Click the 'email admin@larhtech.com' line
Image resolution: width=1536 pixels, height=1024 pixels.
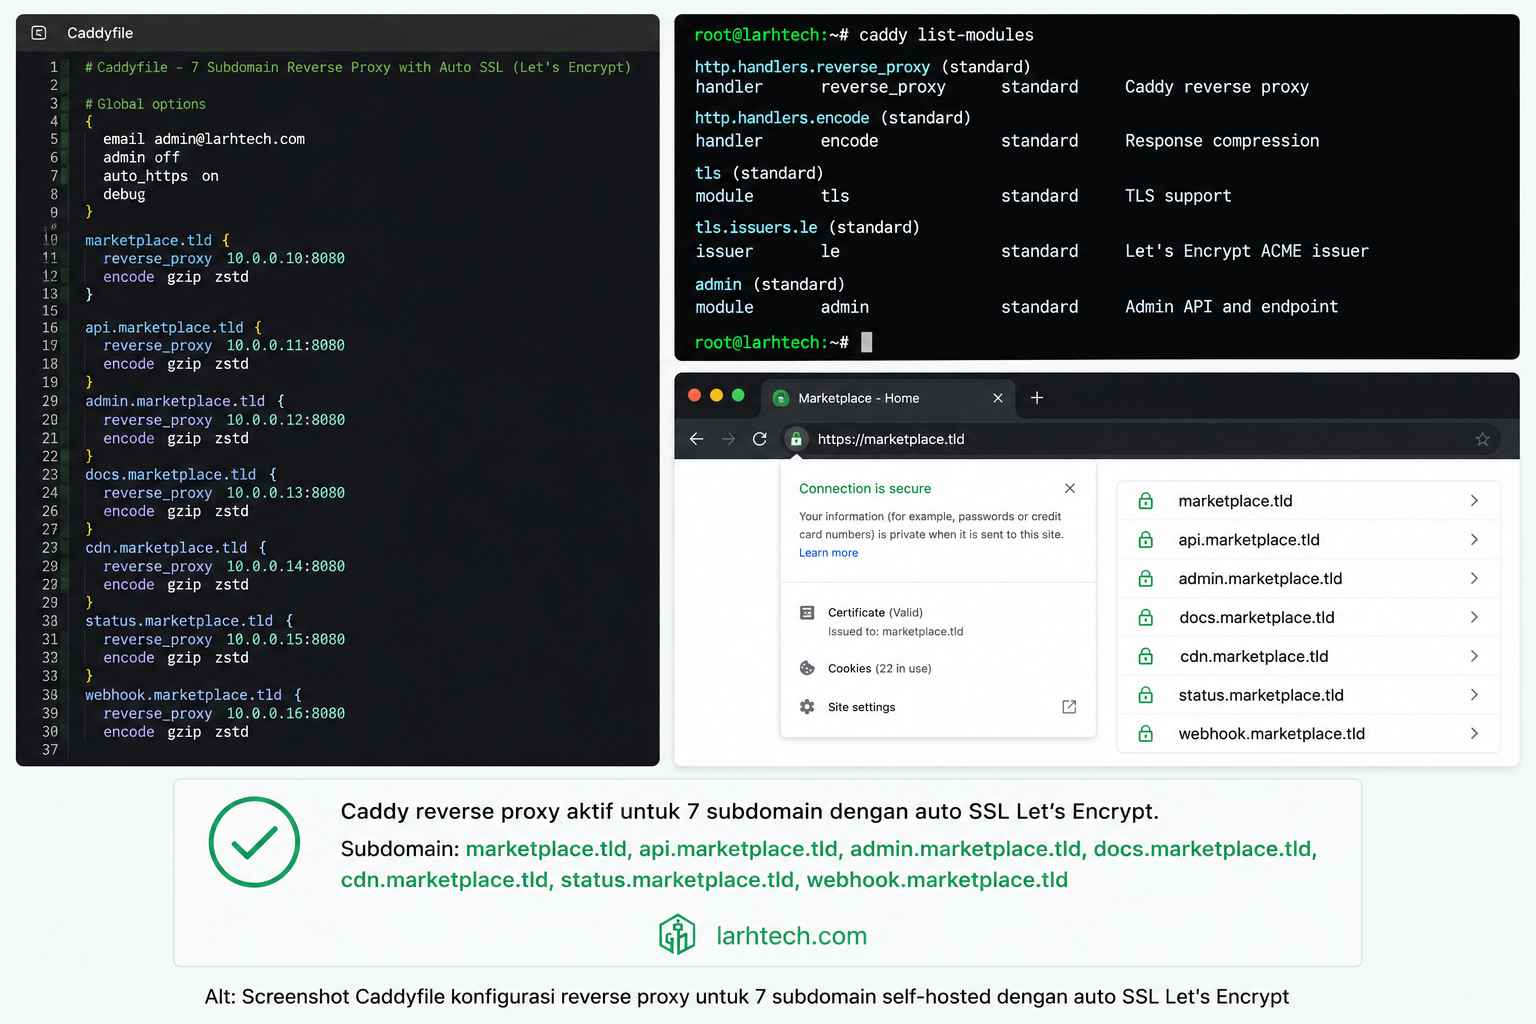[x=204, y=139]
